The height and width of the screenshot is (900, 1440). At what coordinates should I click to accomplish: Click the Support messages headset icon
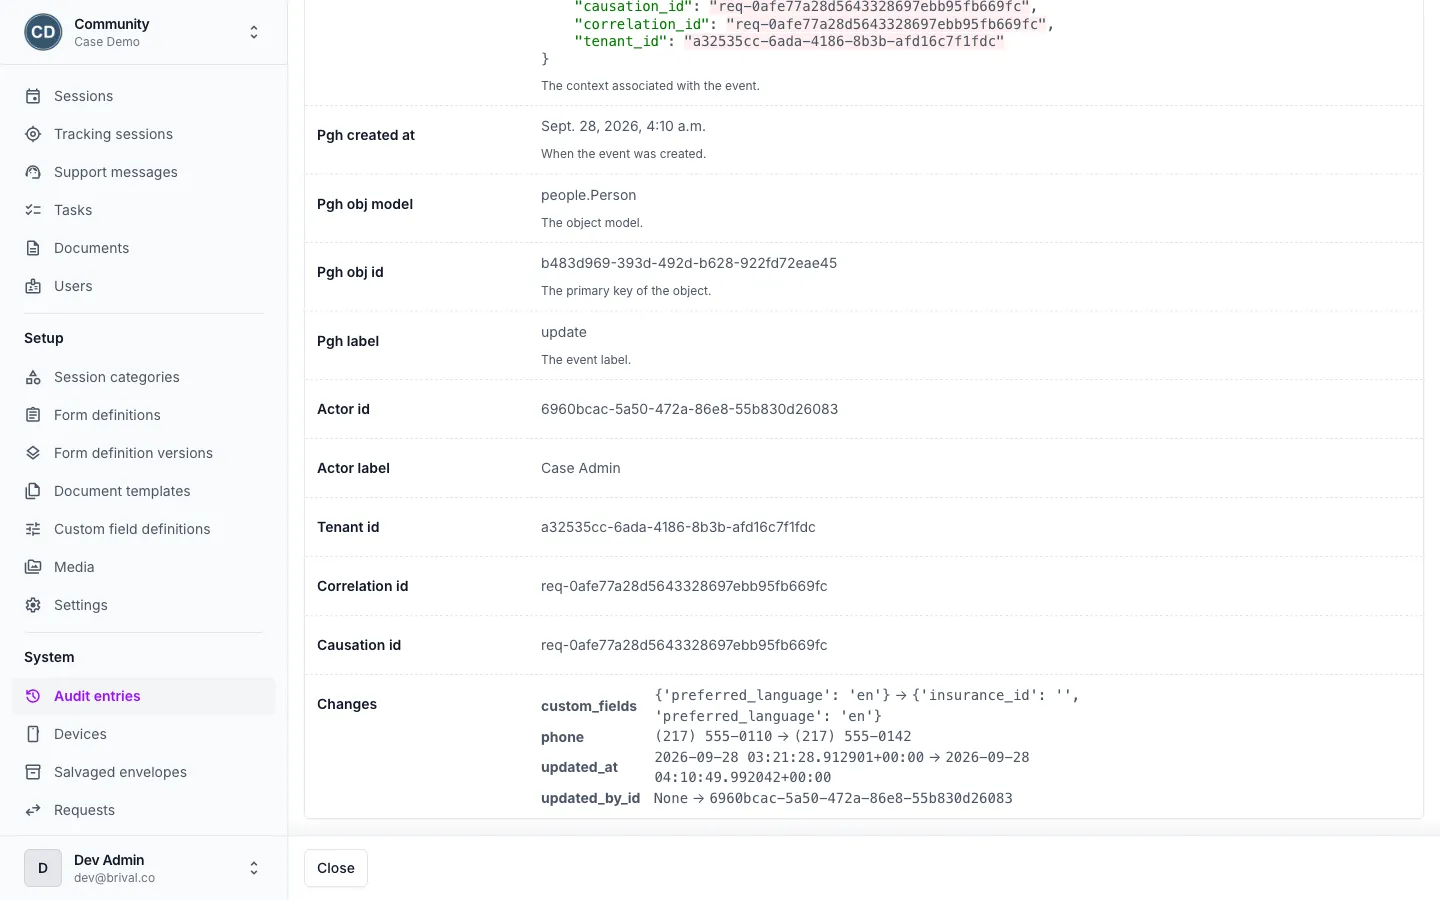[33, 172]
